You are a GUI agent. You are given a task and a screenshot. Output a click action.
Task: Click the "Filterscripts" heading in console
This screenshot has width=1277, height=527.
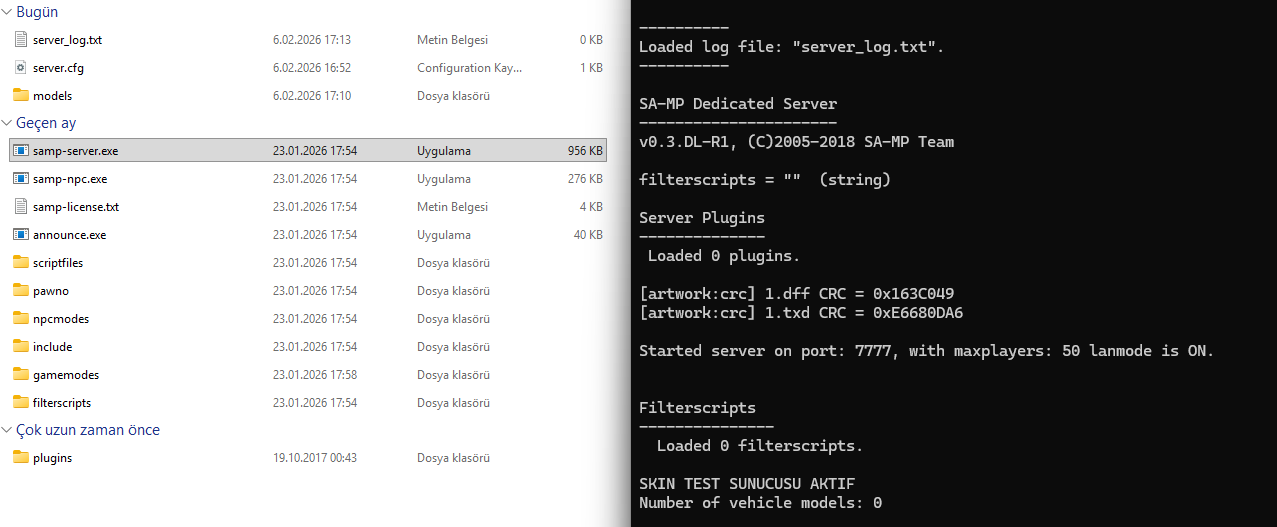697,408
